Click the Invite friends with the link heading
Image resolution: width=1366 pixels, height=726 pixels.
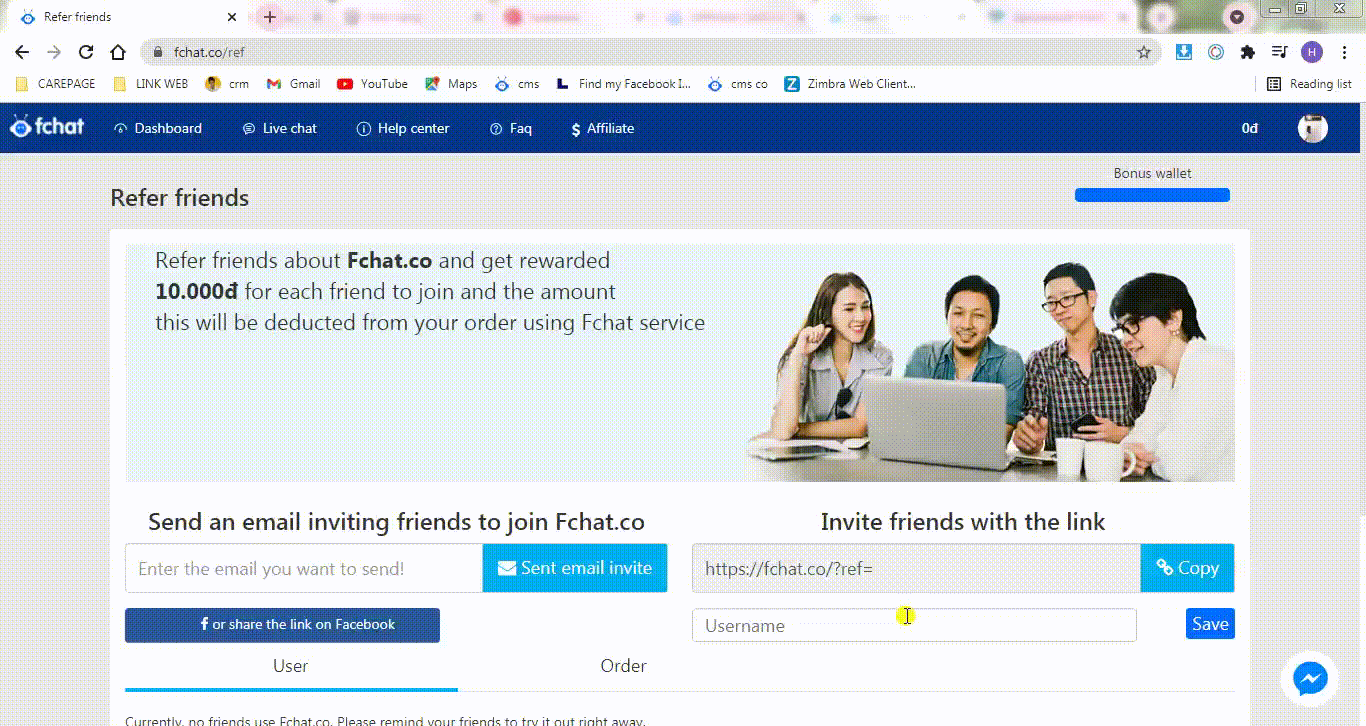963,522
